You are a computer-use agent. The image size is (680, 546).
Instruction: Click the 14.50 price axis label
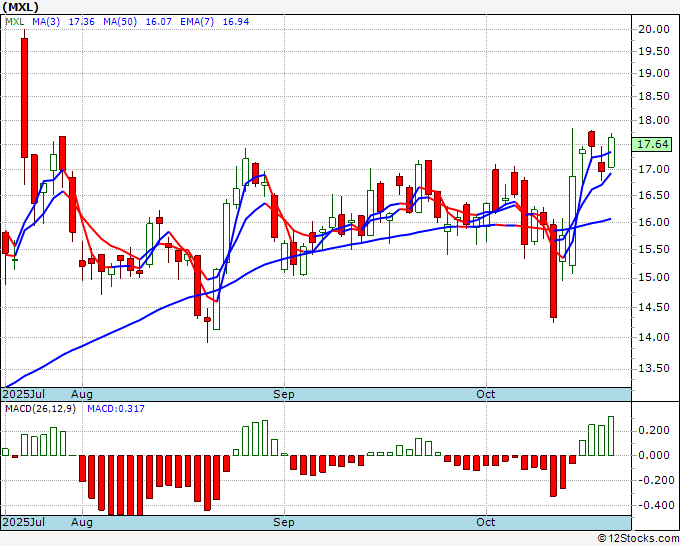coord(654,307)
